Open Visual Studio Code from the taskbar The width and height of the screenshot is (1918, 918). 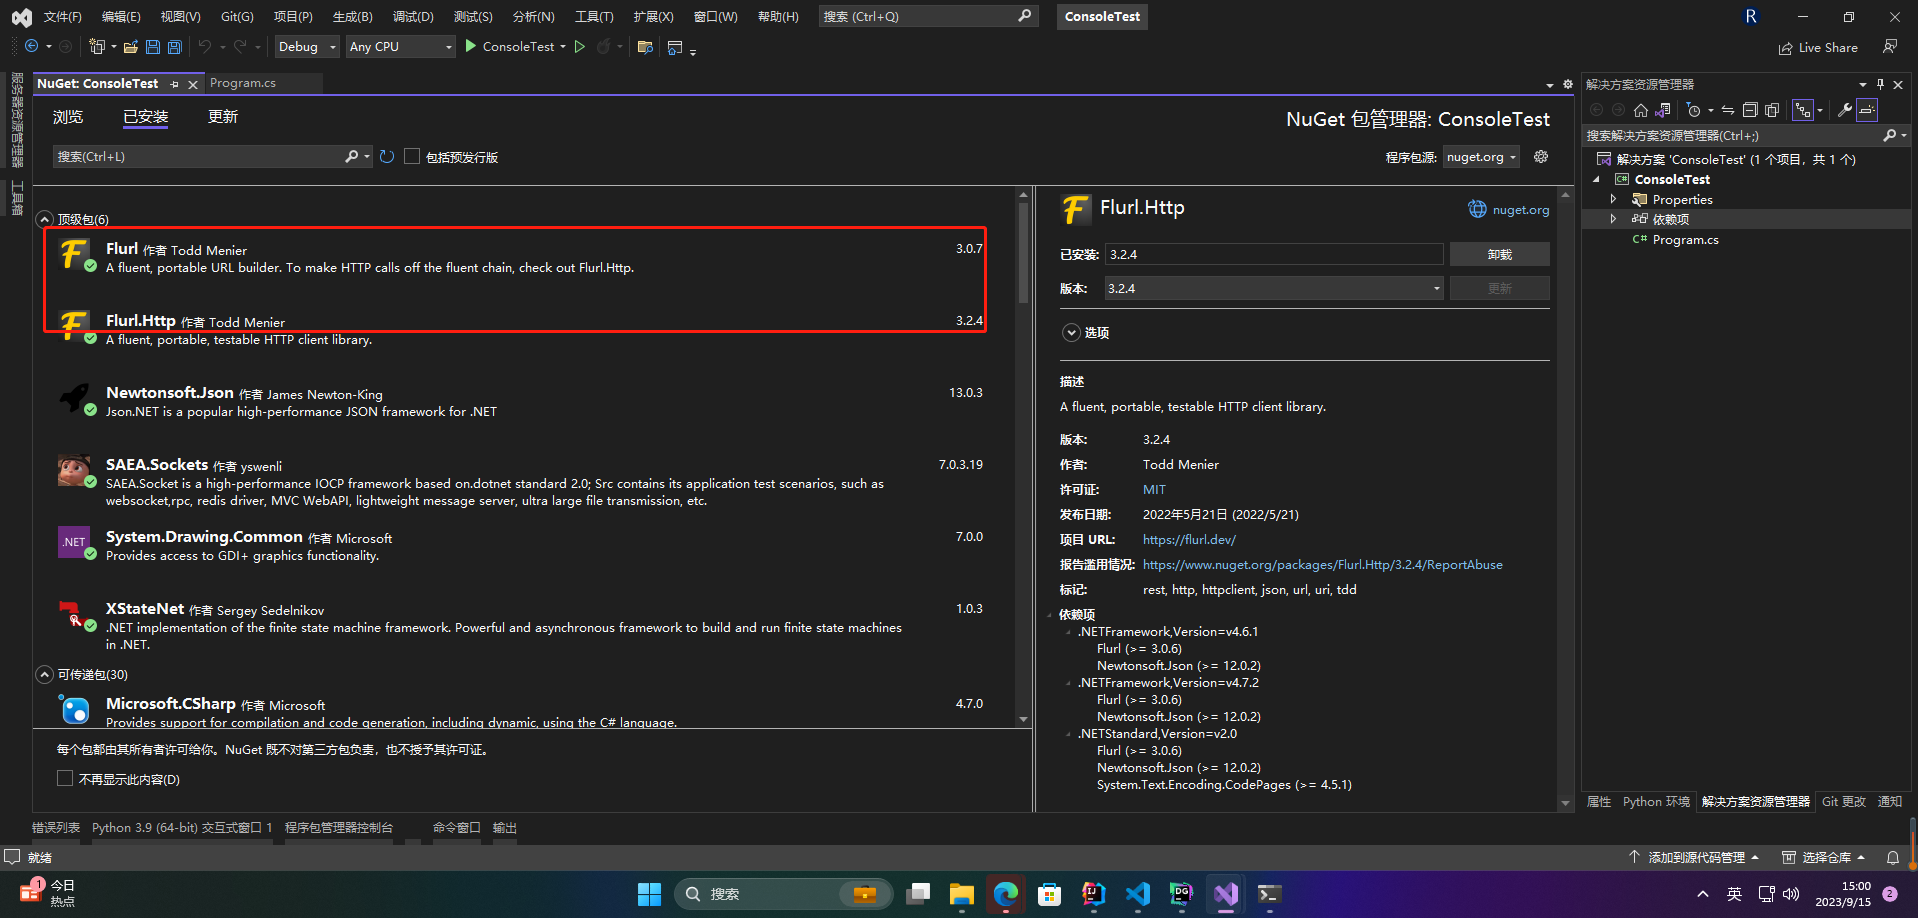pos(1137,893)
